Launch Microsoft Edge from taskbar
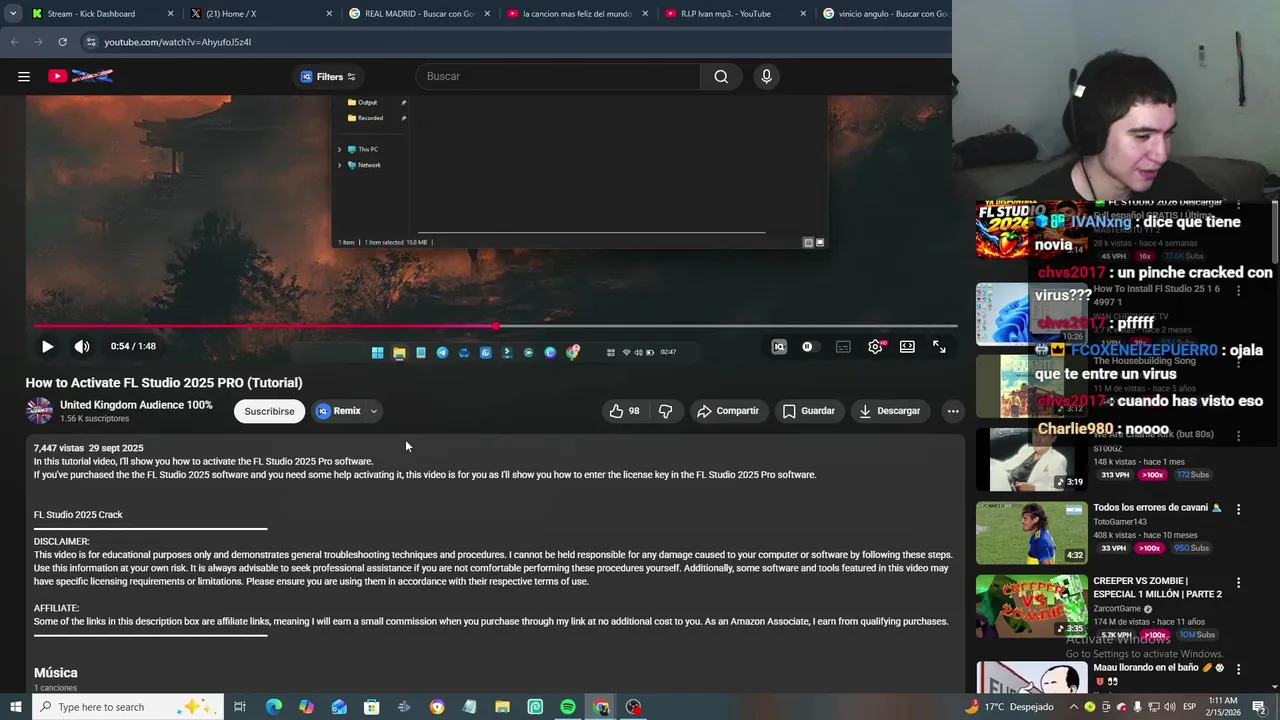Viewport: 1280px width, 720px height. coord(273,707)
